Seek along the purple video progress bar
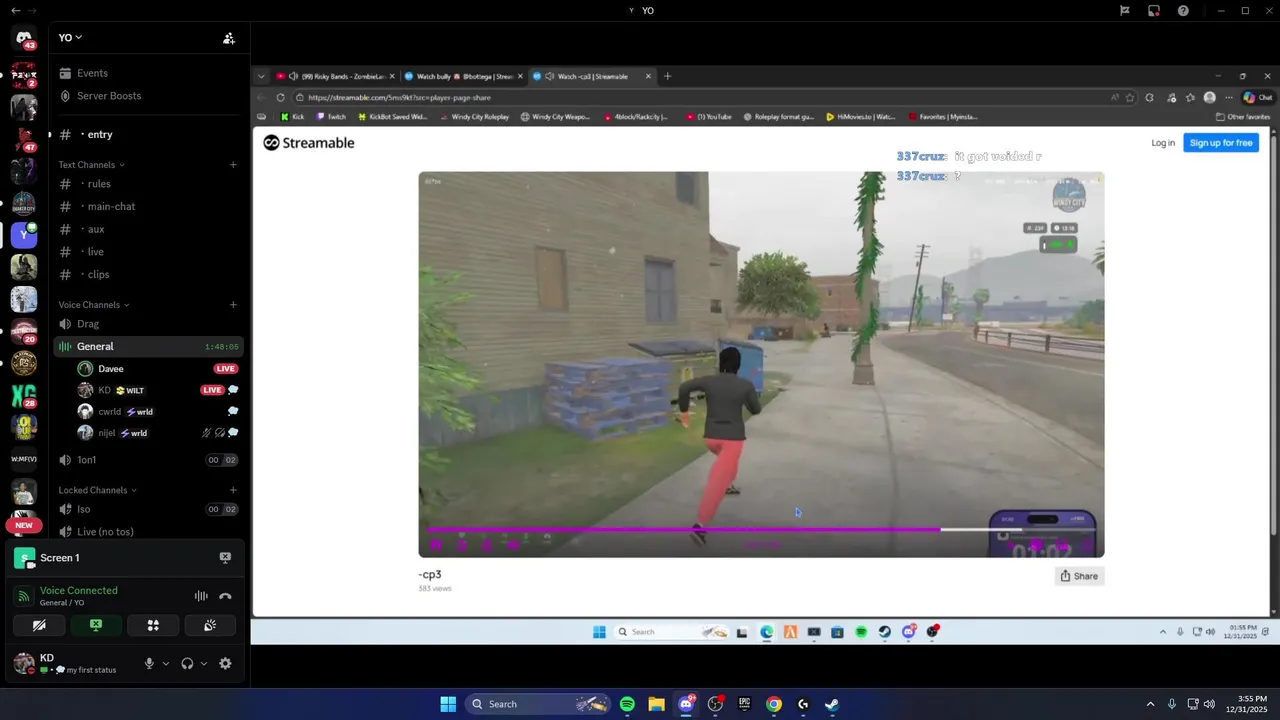Viewport: 1280px width, 720px height. [x=760, y=530]
